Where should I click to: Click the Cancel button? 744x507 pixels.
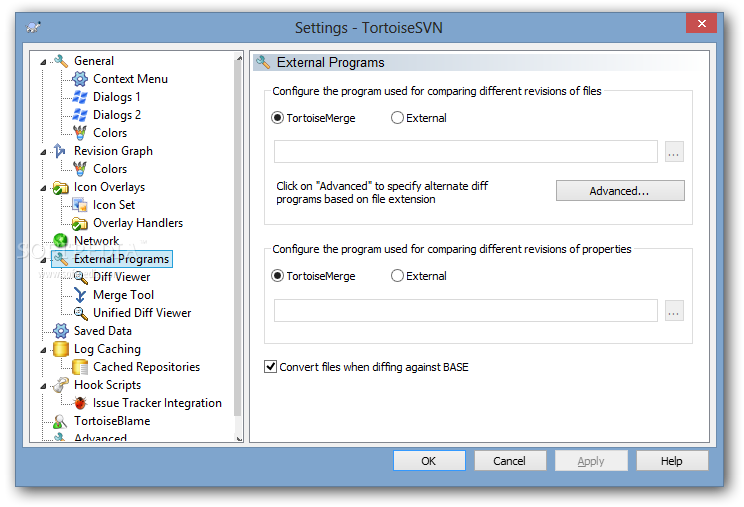pos(510,461)
